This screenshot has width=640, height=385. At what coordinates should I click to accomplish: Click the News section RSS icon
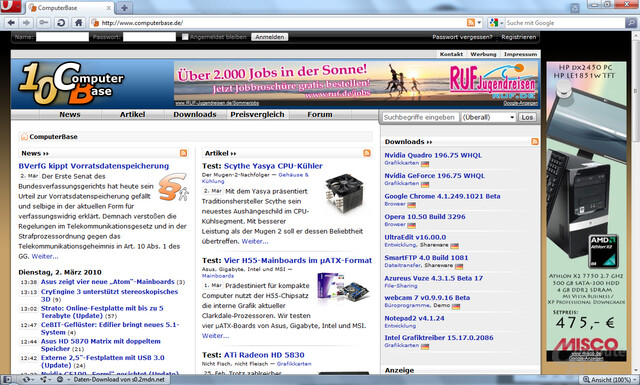point(183,153)
